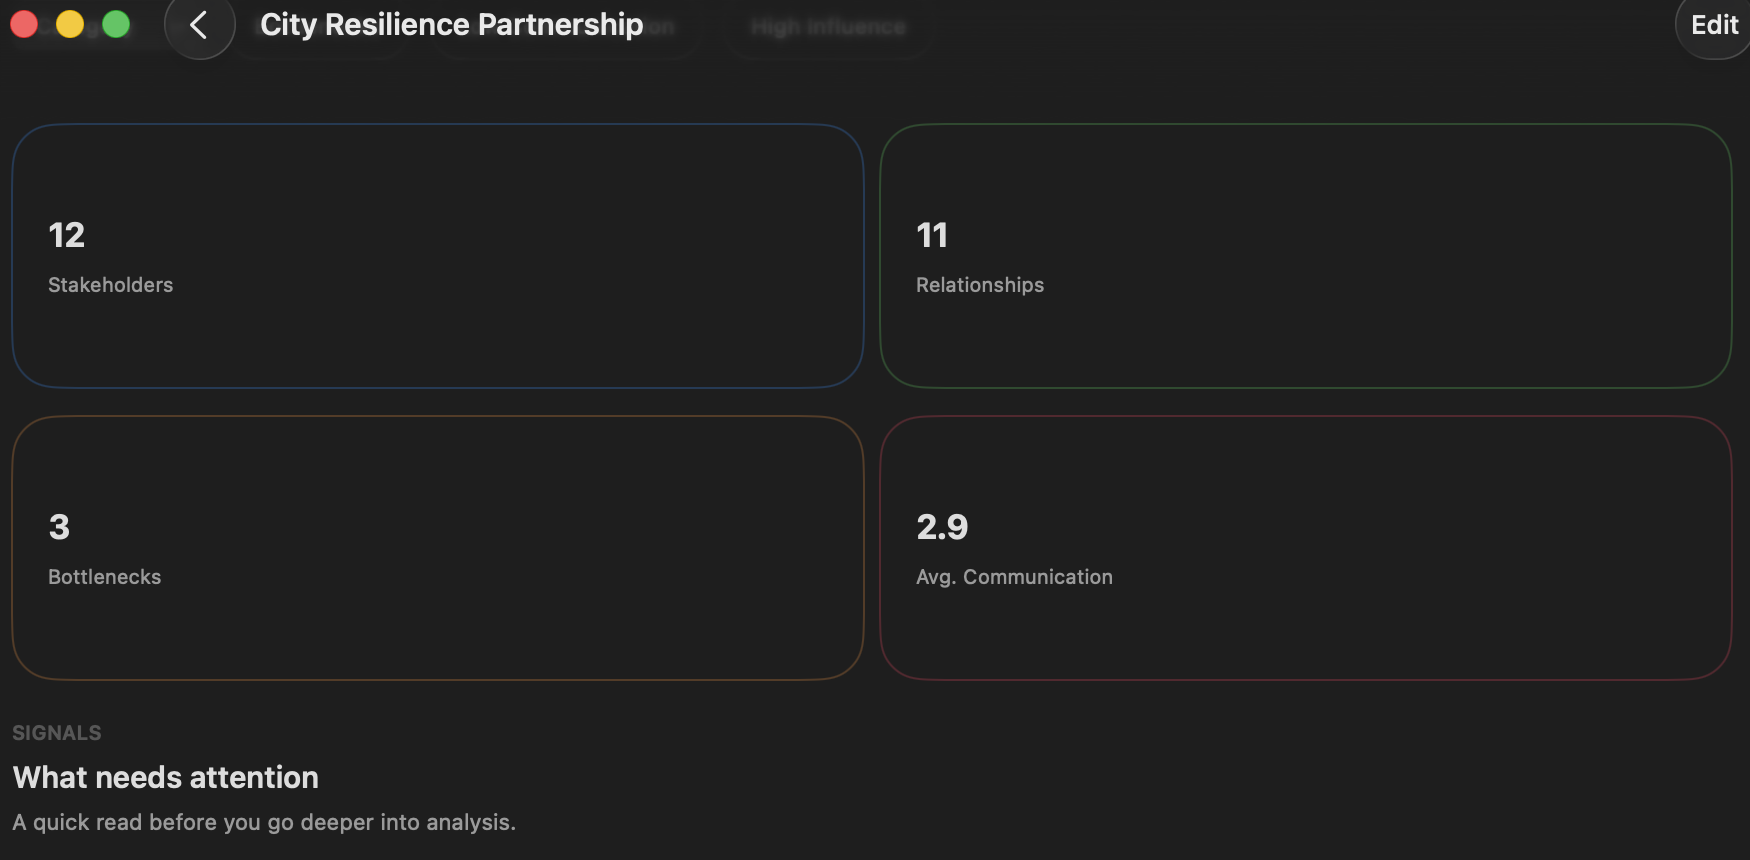Select the Bottlenecks stat card

point(437,548)
